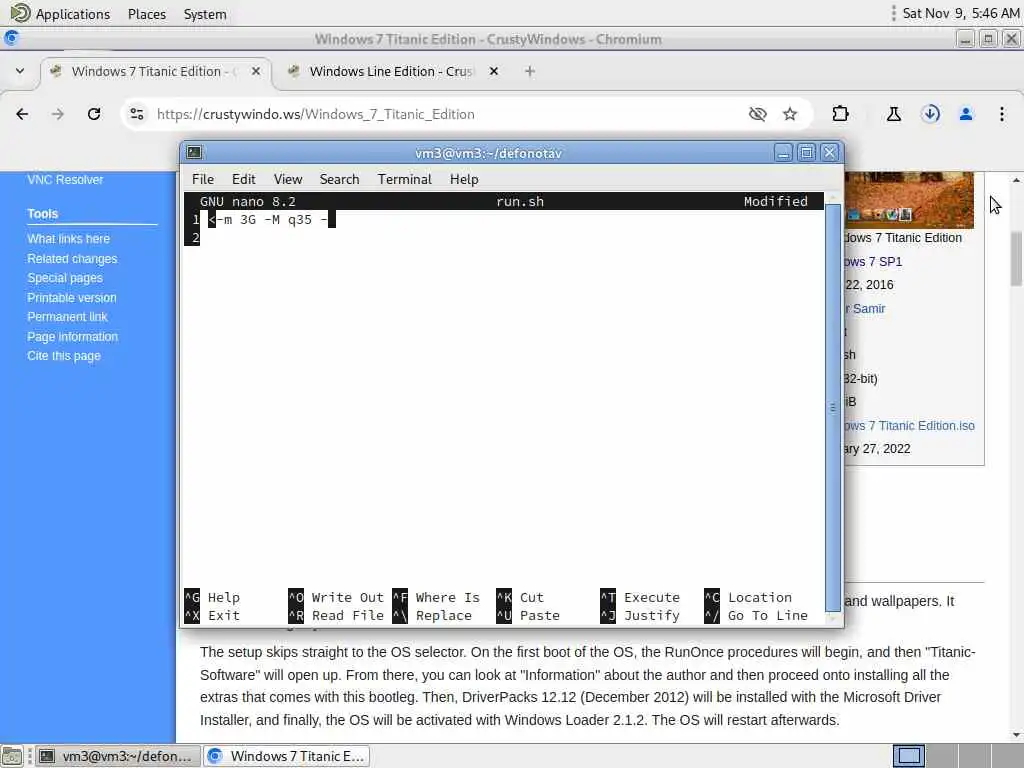Click the infobox wallpaper thumbnail
This screenshot has width=1024, height=768.
click(909, 200)
